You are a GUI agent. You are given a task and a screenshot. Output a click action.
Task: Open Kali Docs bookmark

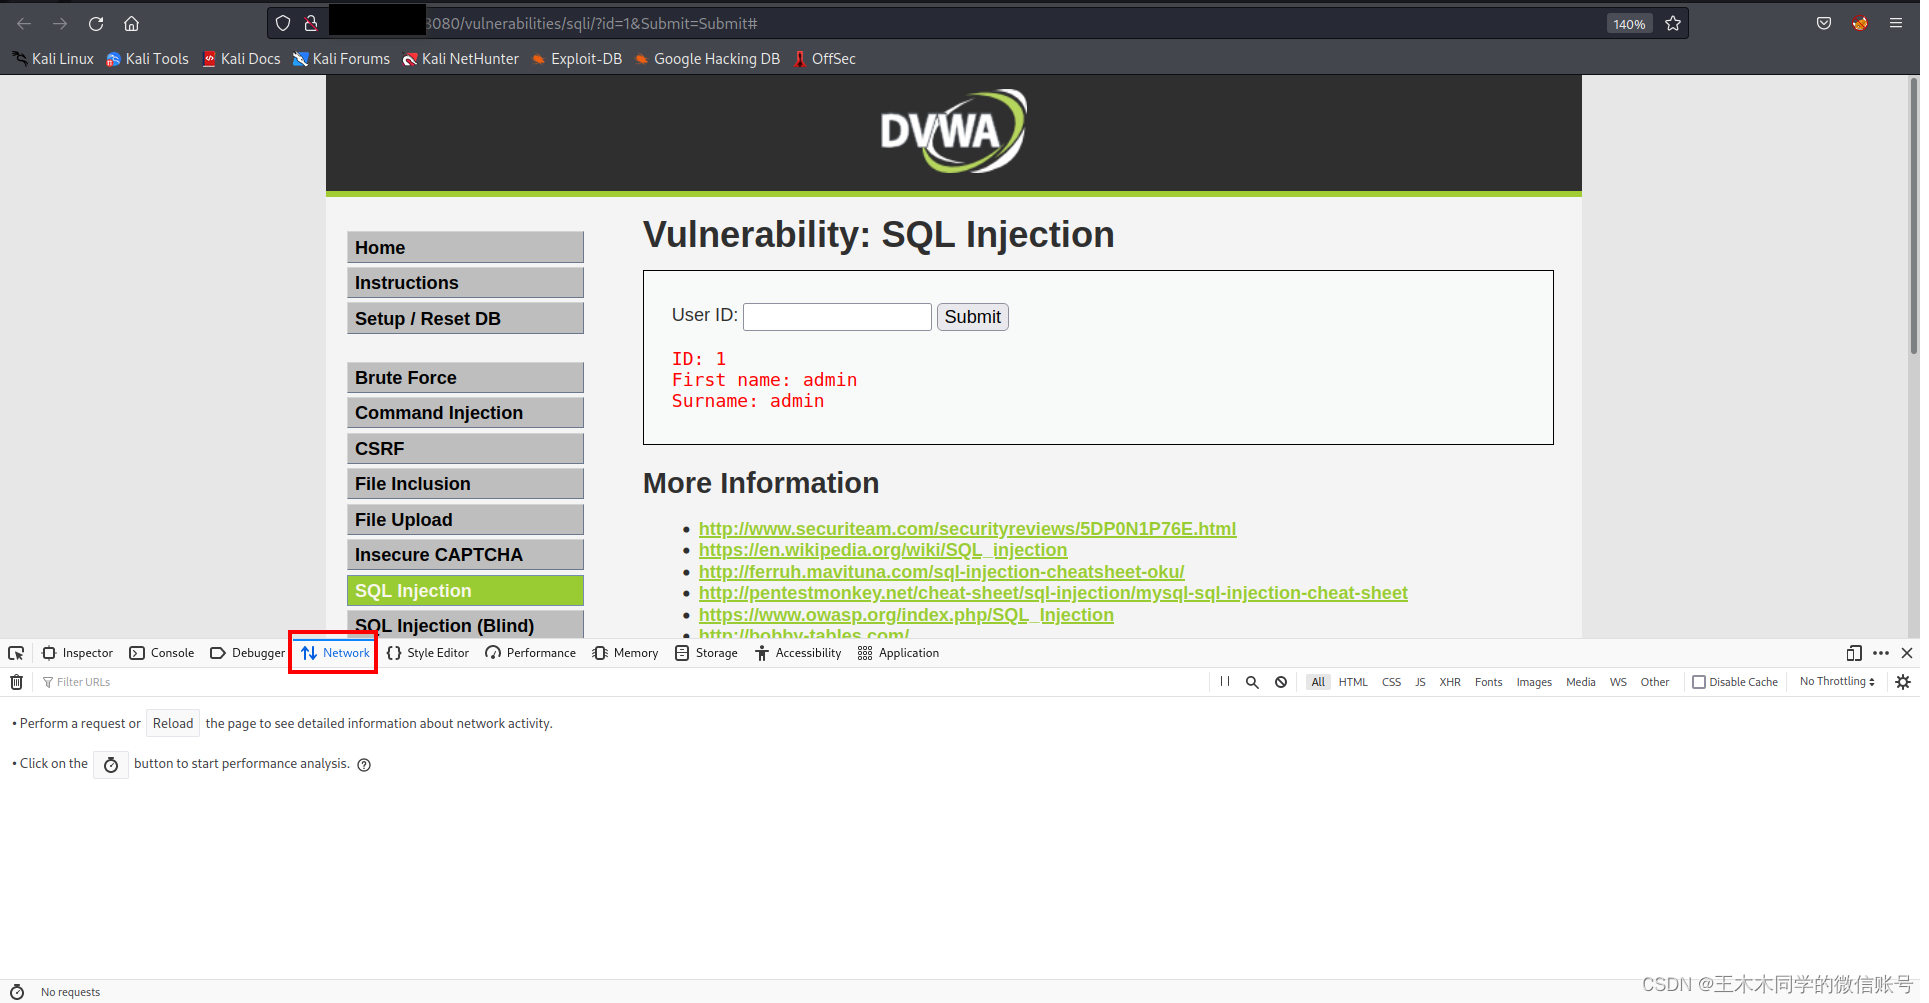pos(241,59)
